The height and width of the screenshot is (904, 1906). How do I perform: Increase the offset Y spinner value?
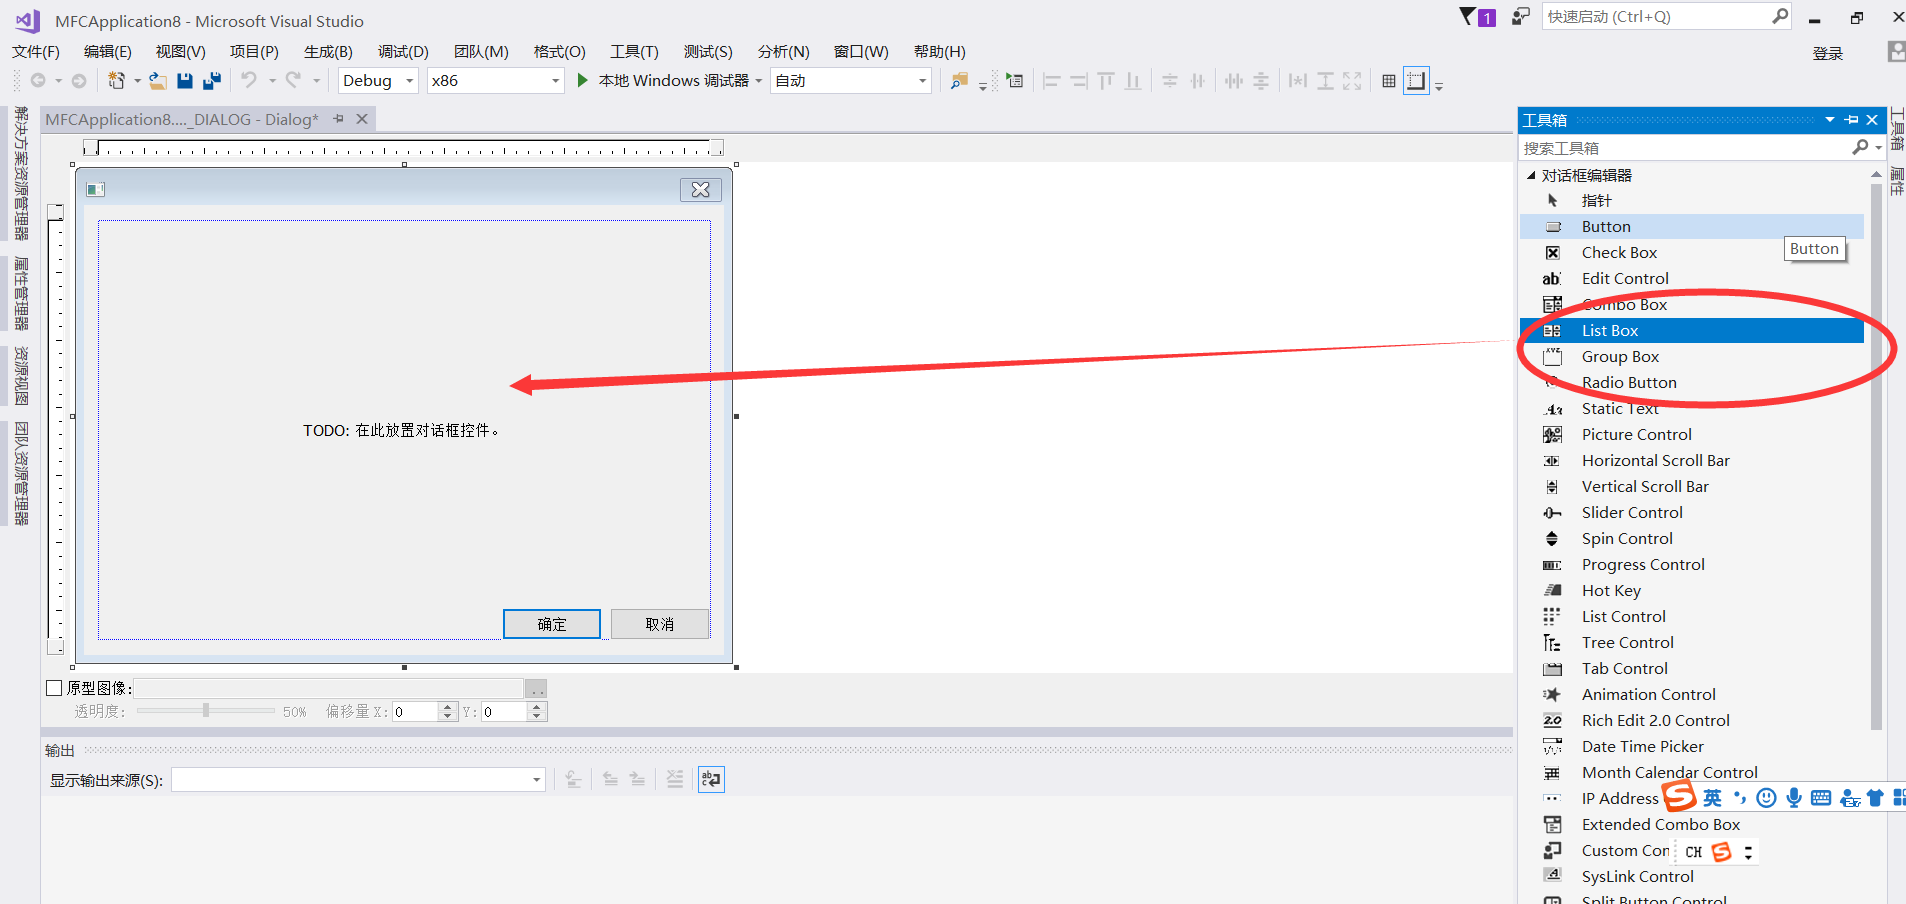pyautogui.click(x=537, y=707)
